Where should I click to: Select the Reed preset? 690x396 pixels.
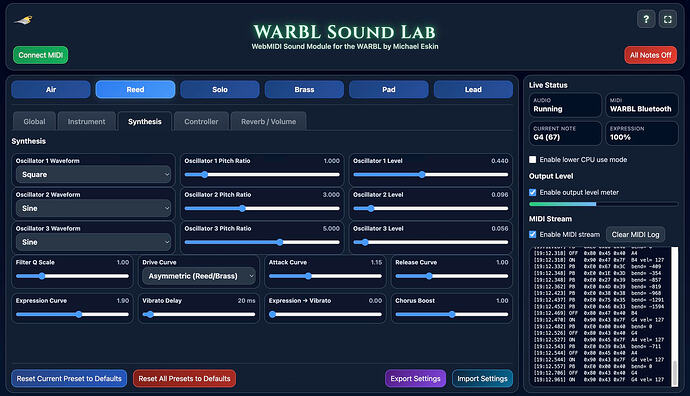(x=135, y=89)
